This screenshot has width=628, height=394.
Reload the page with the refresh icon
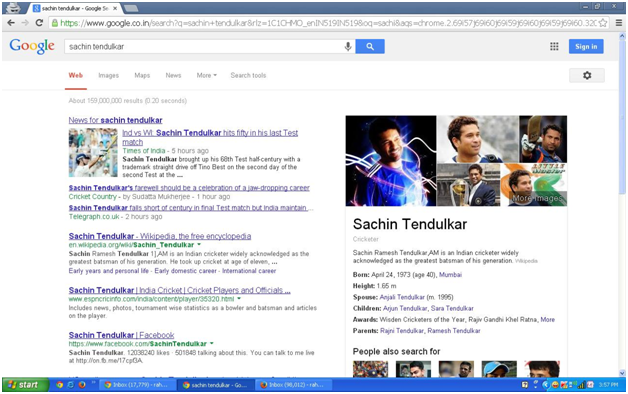pos(39,23)
